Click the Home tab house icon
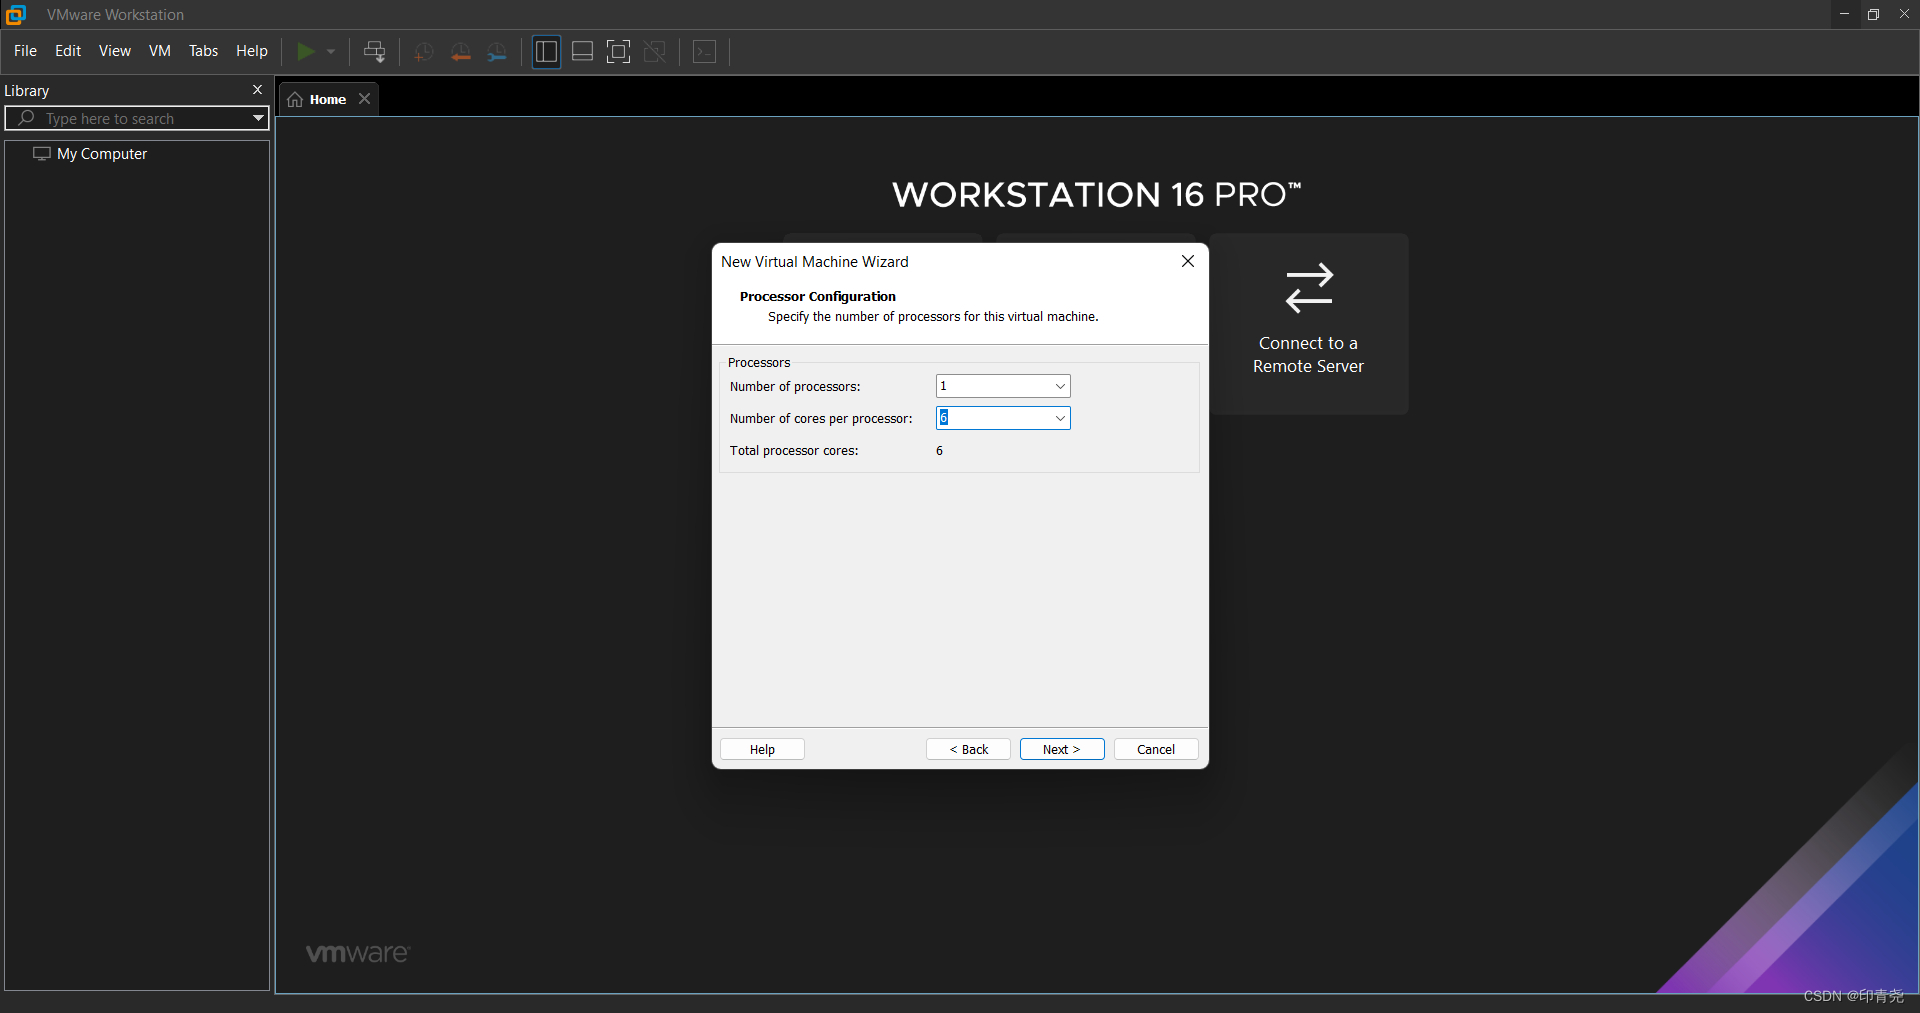1920x1013 pixels. (x=295, y=99)
